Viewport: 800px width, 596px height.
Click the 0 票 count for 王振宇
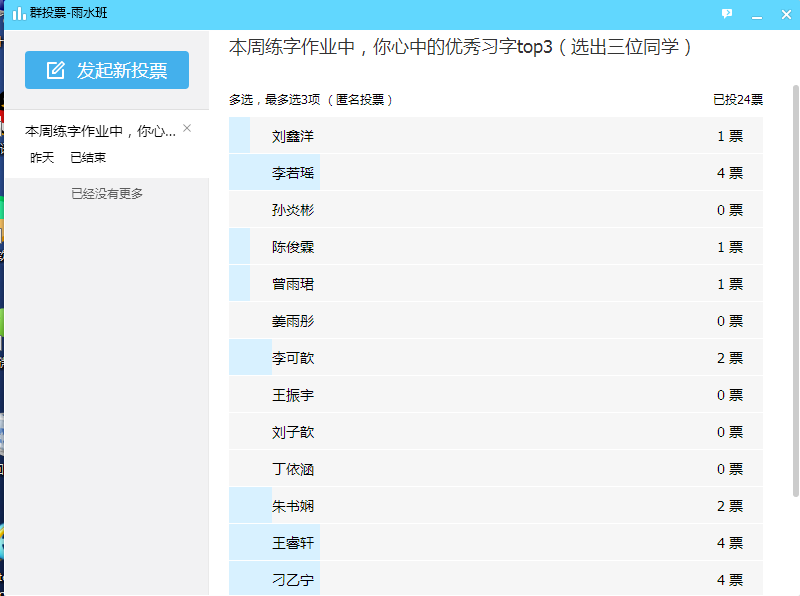(730, 395)
